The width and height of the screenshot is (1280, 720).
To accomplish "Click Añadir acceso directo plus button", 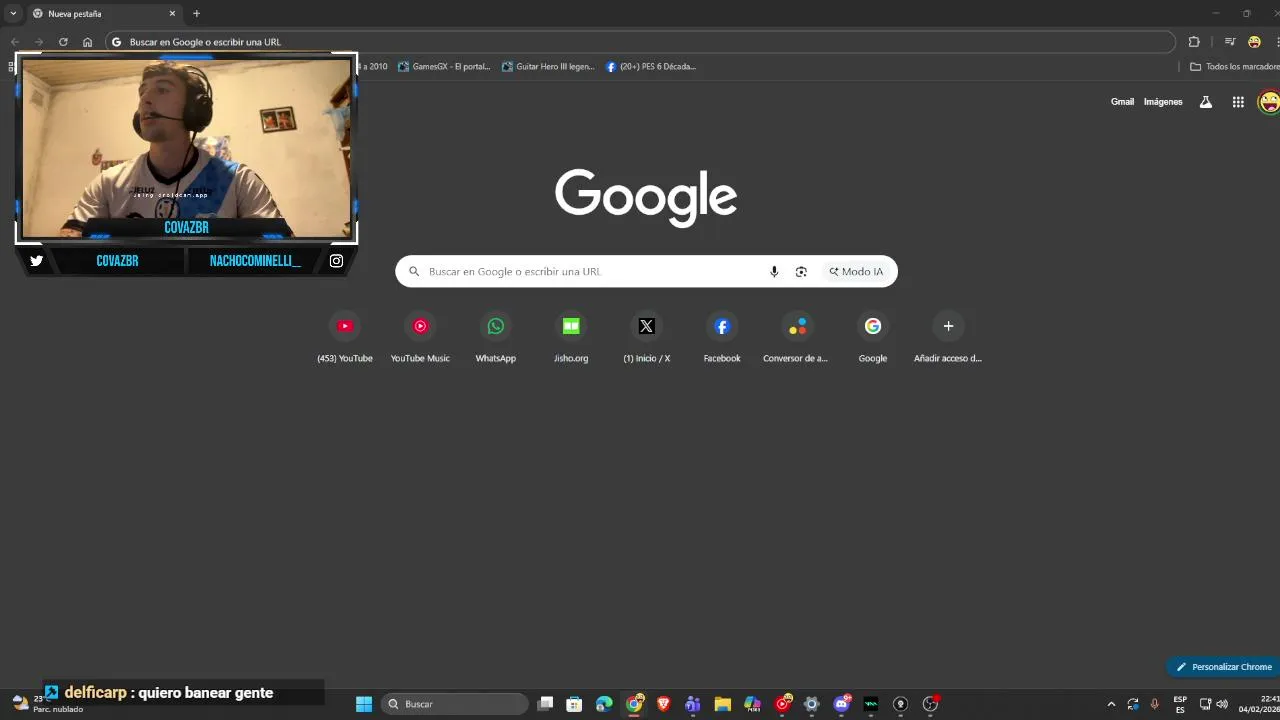I will coord(948,326).
